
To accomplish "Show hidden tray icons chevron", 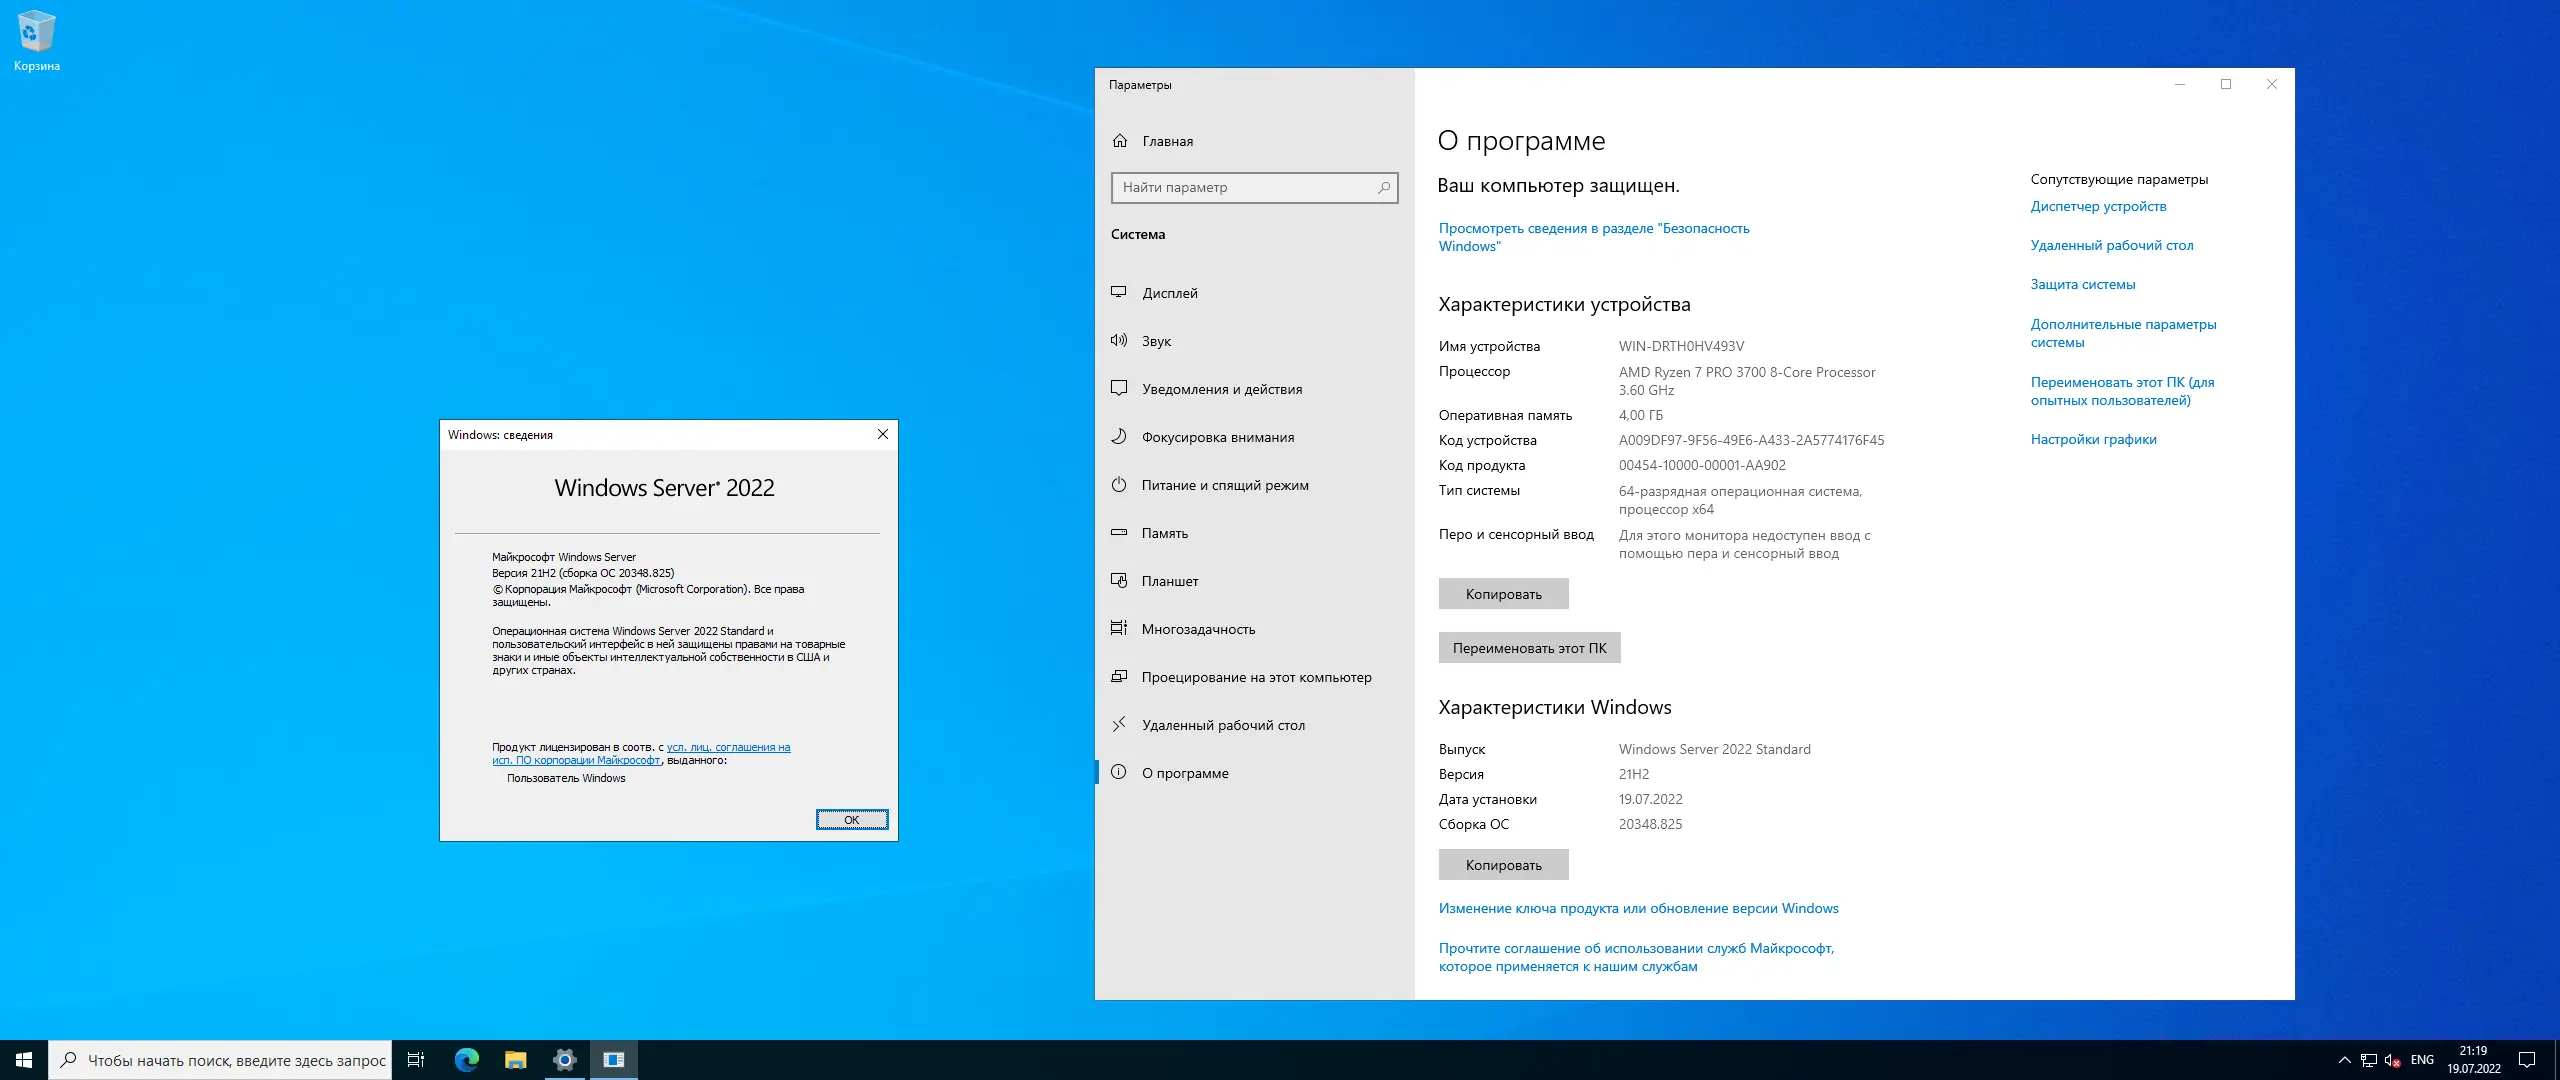I will pyautogui.click(x=2344, y=1060).
